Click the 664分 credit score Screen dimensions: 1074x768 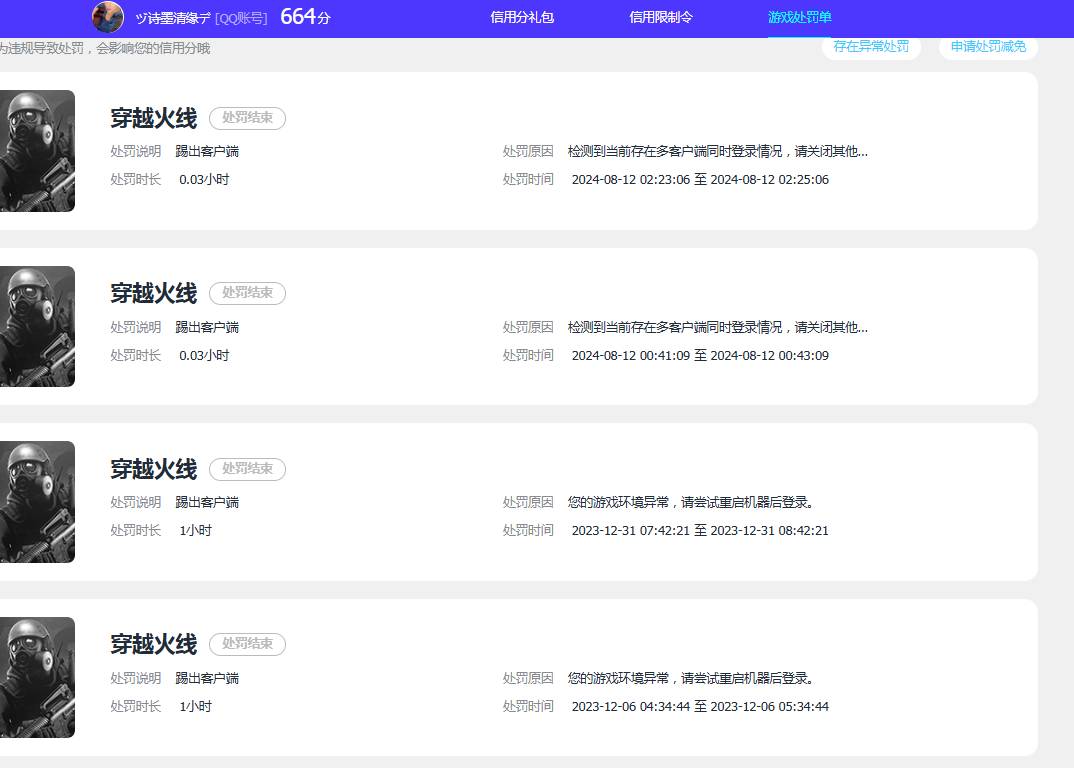click(x=305, y=17)
